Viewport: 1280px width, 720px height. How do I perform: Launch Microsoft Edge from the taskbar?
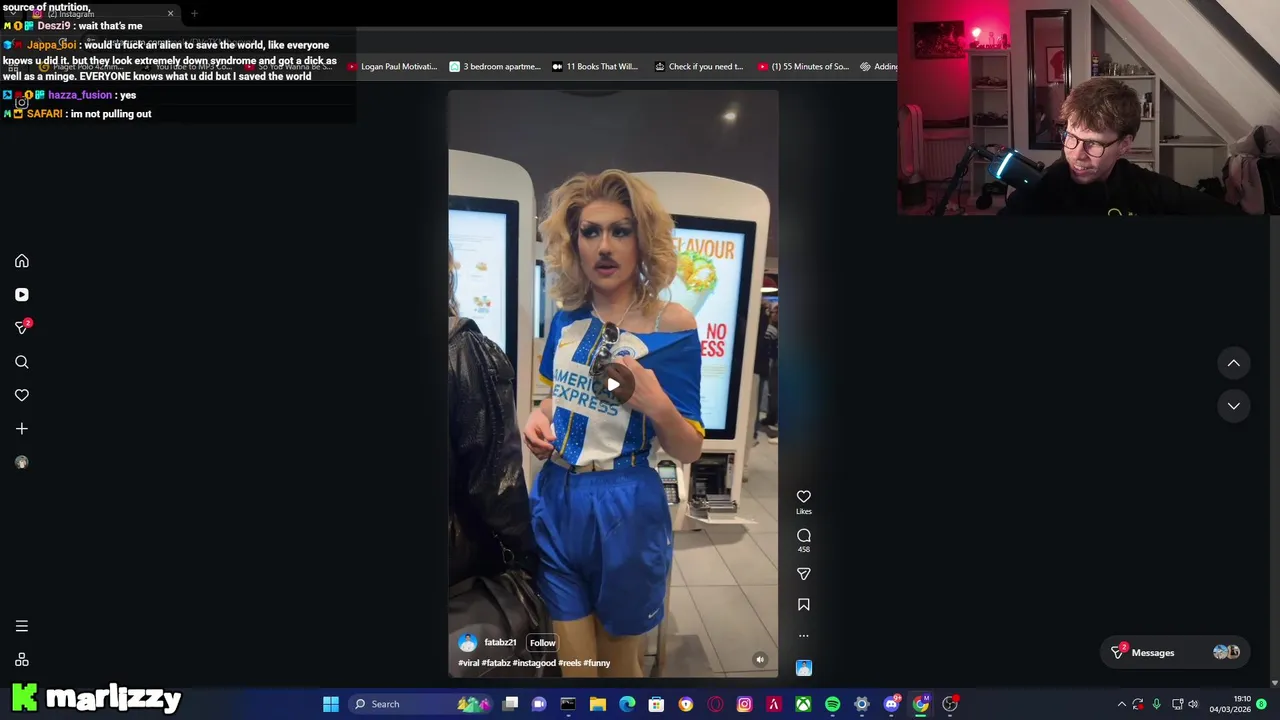(627, 704)
